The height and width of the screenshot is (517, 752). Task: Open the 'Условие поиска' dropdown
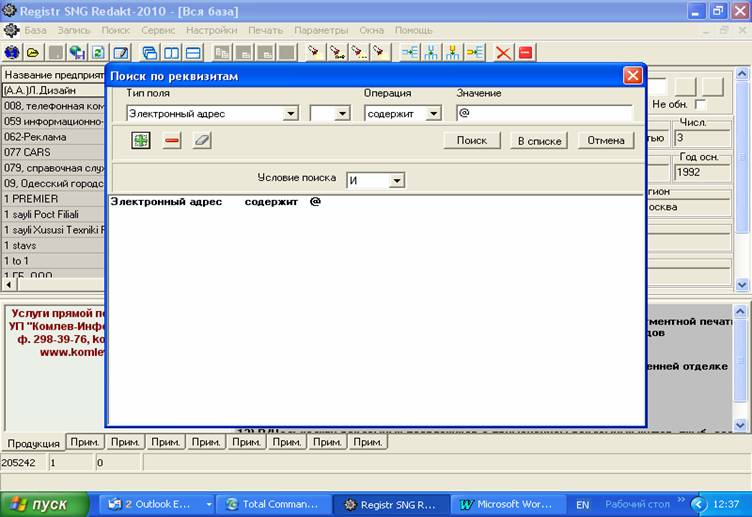coord(397,181)
